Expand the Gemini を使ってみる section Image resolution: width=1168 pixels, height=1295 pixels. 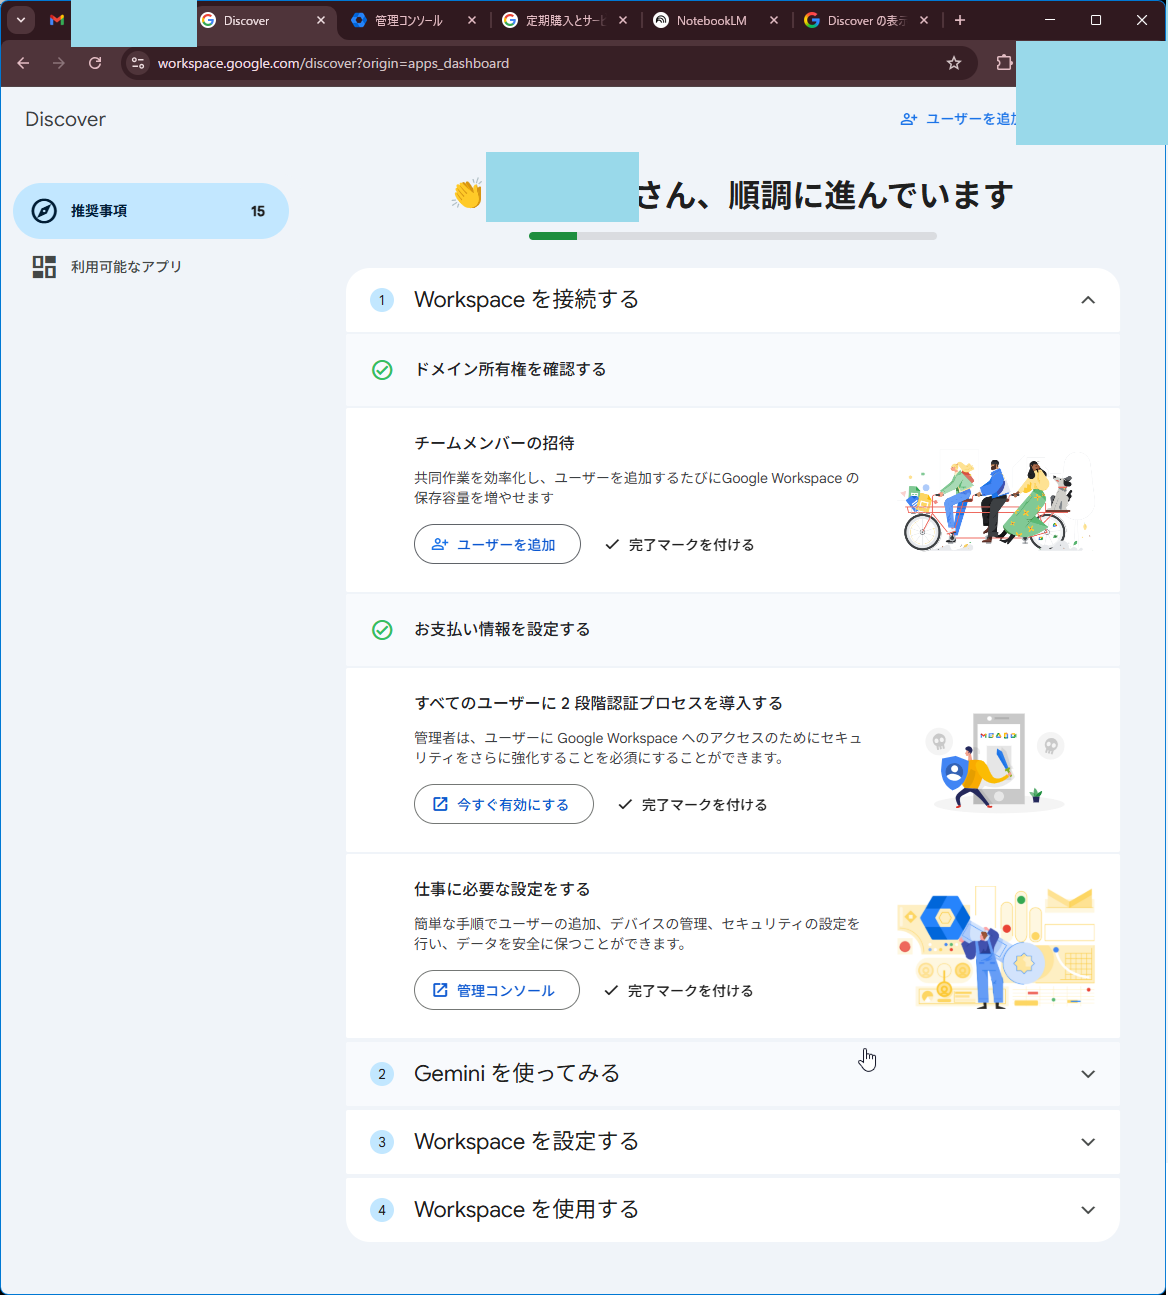(x=1088, y=1074)
